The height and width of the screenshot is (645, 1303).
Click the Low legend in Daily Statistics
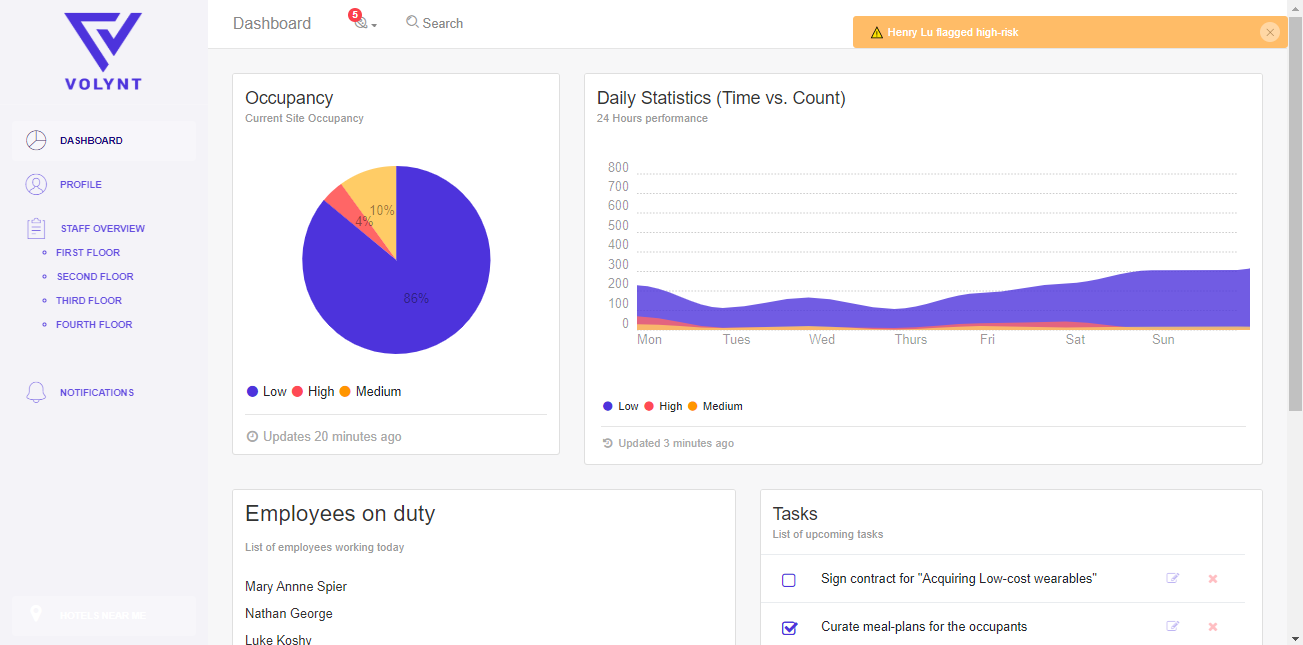(621, 407)
